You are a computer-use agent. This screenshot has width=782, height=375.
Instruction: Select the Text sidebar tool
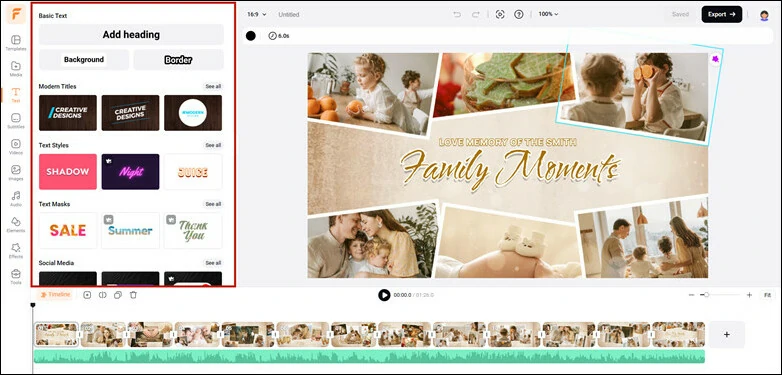pos(16,95)
